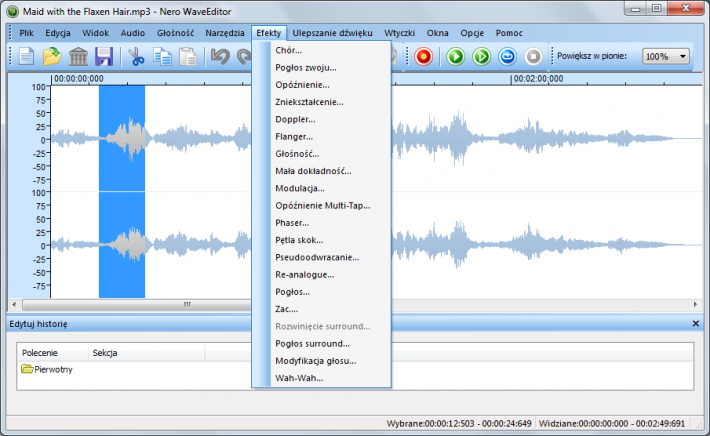Viewport: 710px width, 436px height.
Task: Toggle loop playback blue icon
Action: pyautogui.click(x=507, y=57)
